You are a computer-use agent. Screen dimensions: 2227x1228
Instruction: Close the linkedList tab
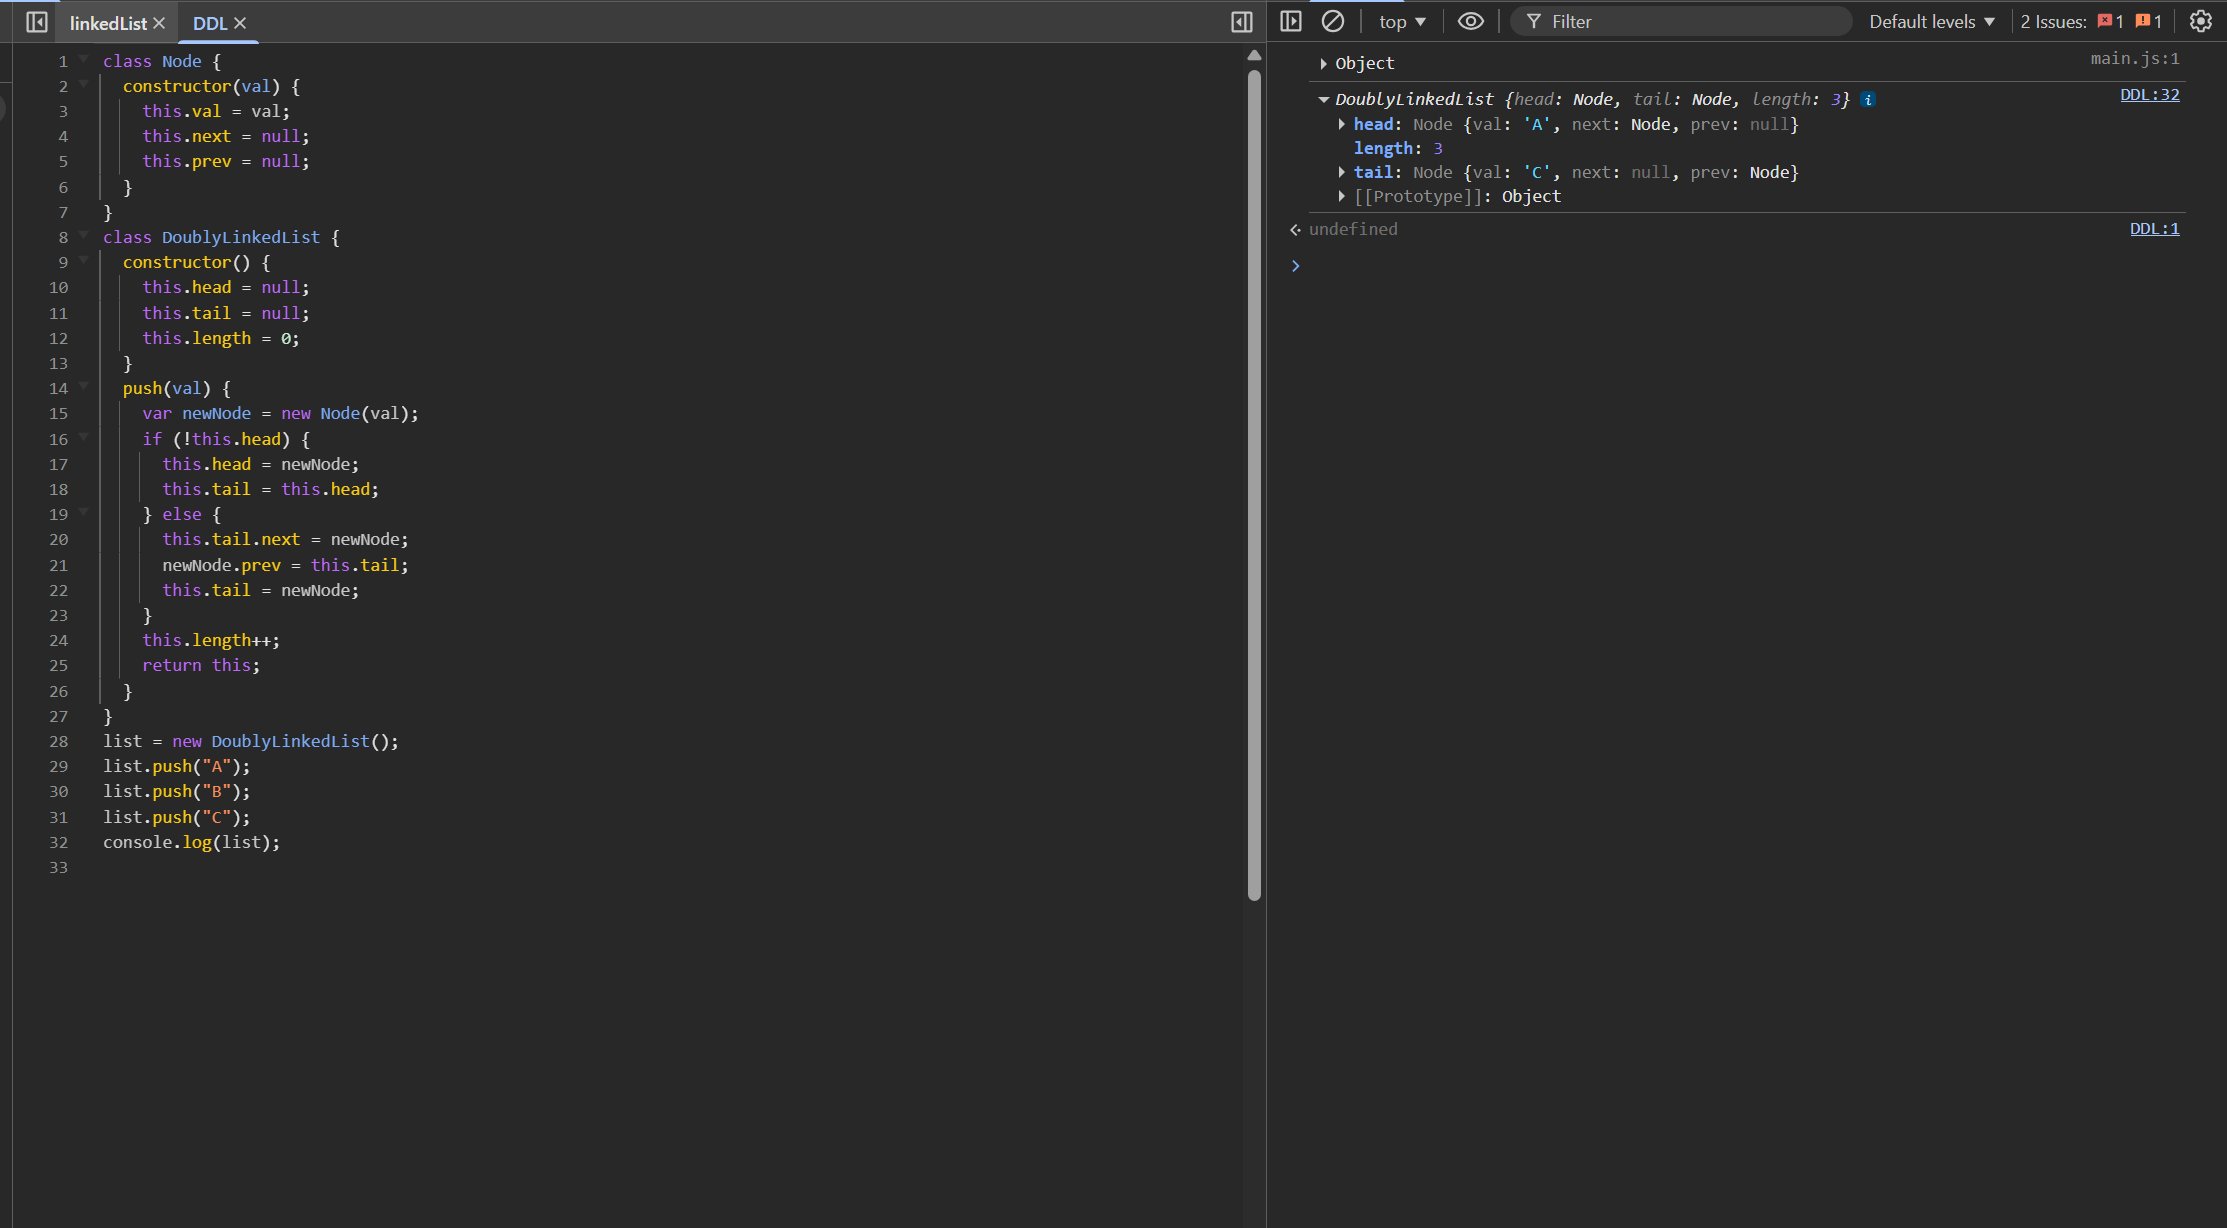[159, 23]
